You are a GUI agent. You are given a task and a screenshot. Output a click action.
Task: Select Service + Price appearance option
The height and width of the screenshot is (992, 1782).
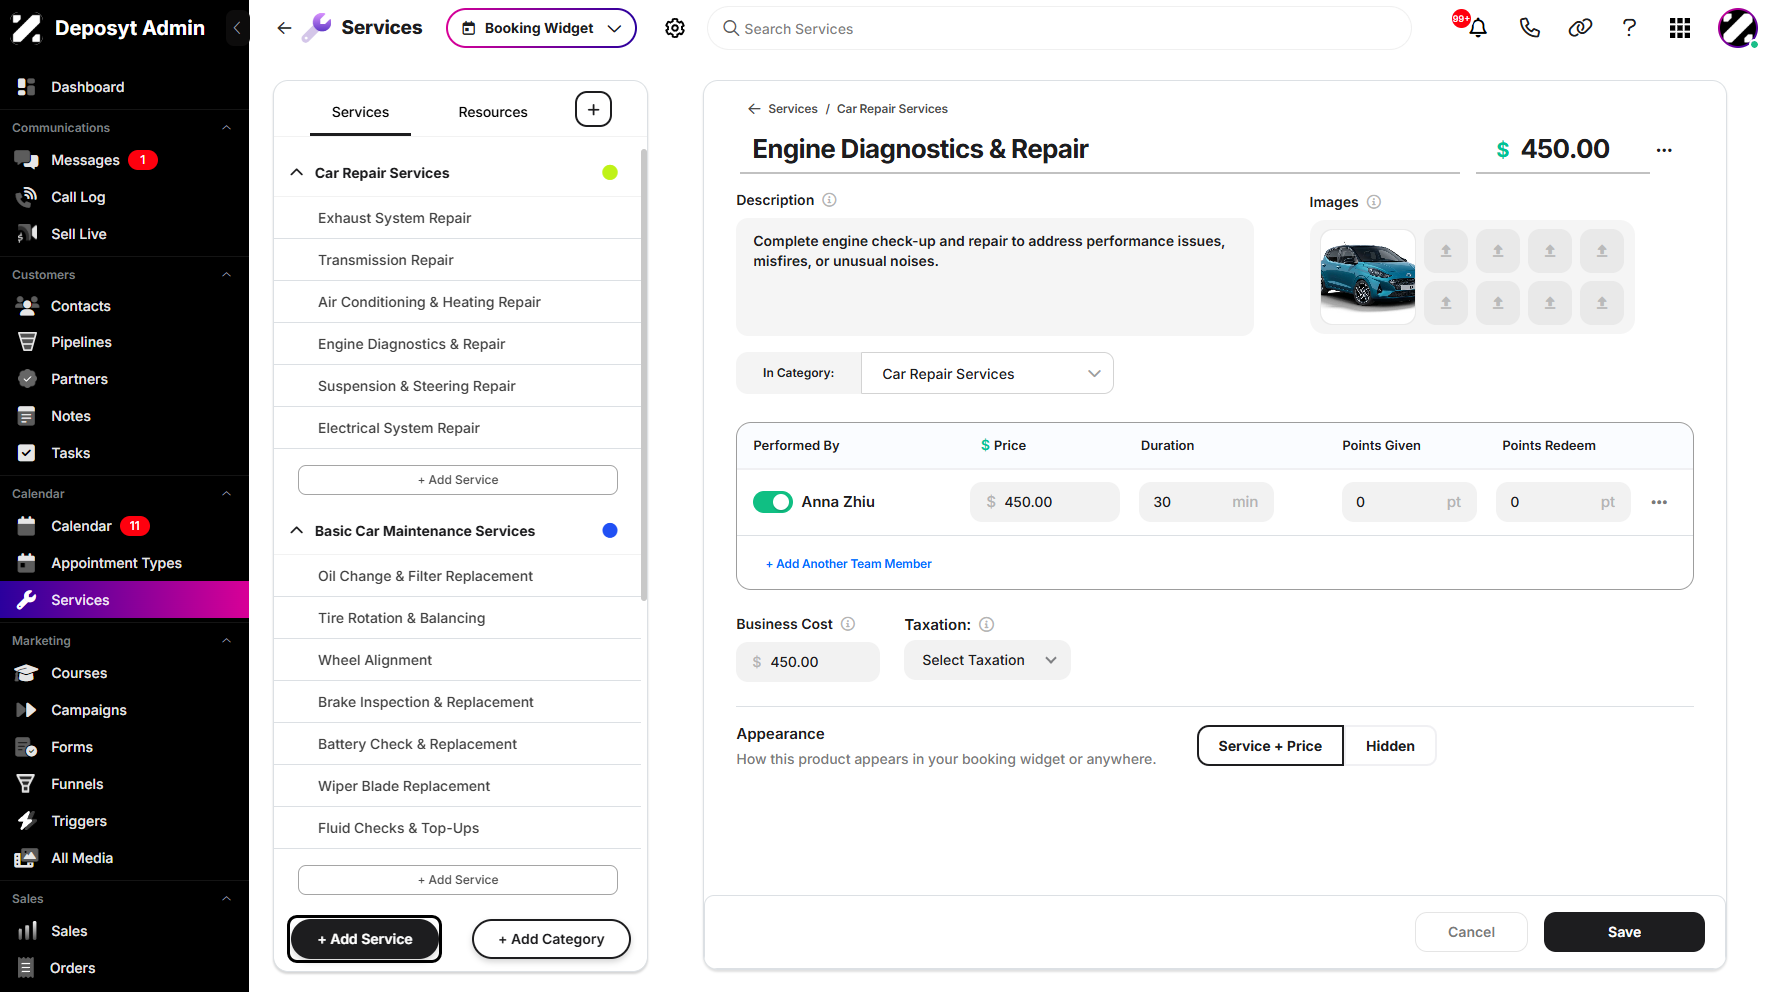[x=1270, y=746]
